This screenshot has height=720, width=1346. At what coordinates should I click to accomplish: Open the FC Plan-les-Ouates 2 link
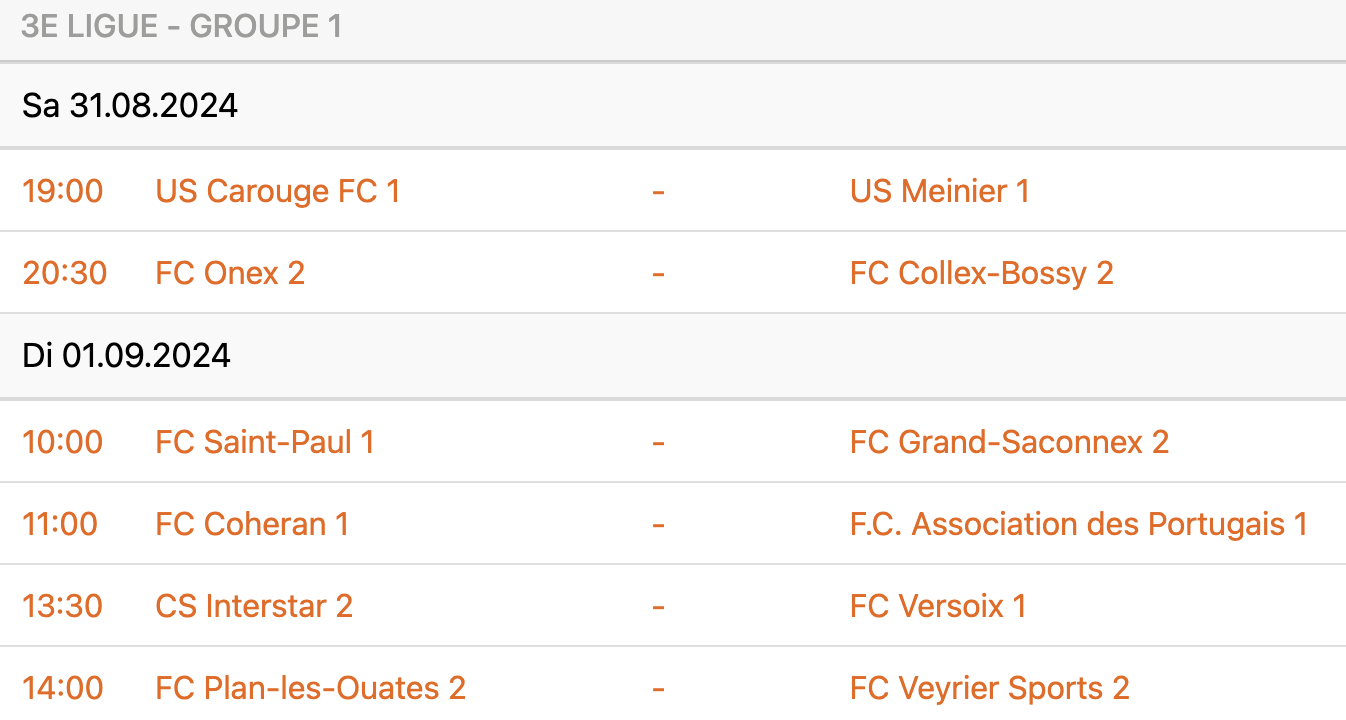pyautogui.click(x=310, y=688)
